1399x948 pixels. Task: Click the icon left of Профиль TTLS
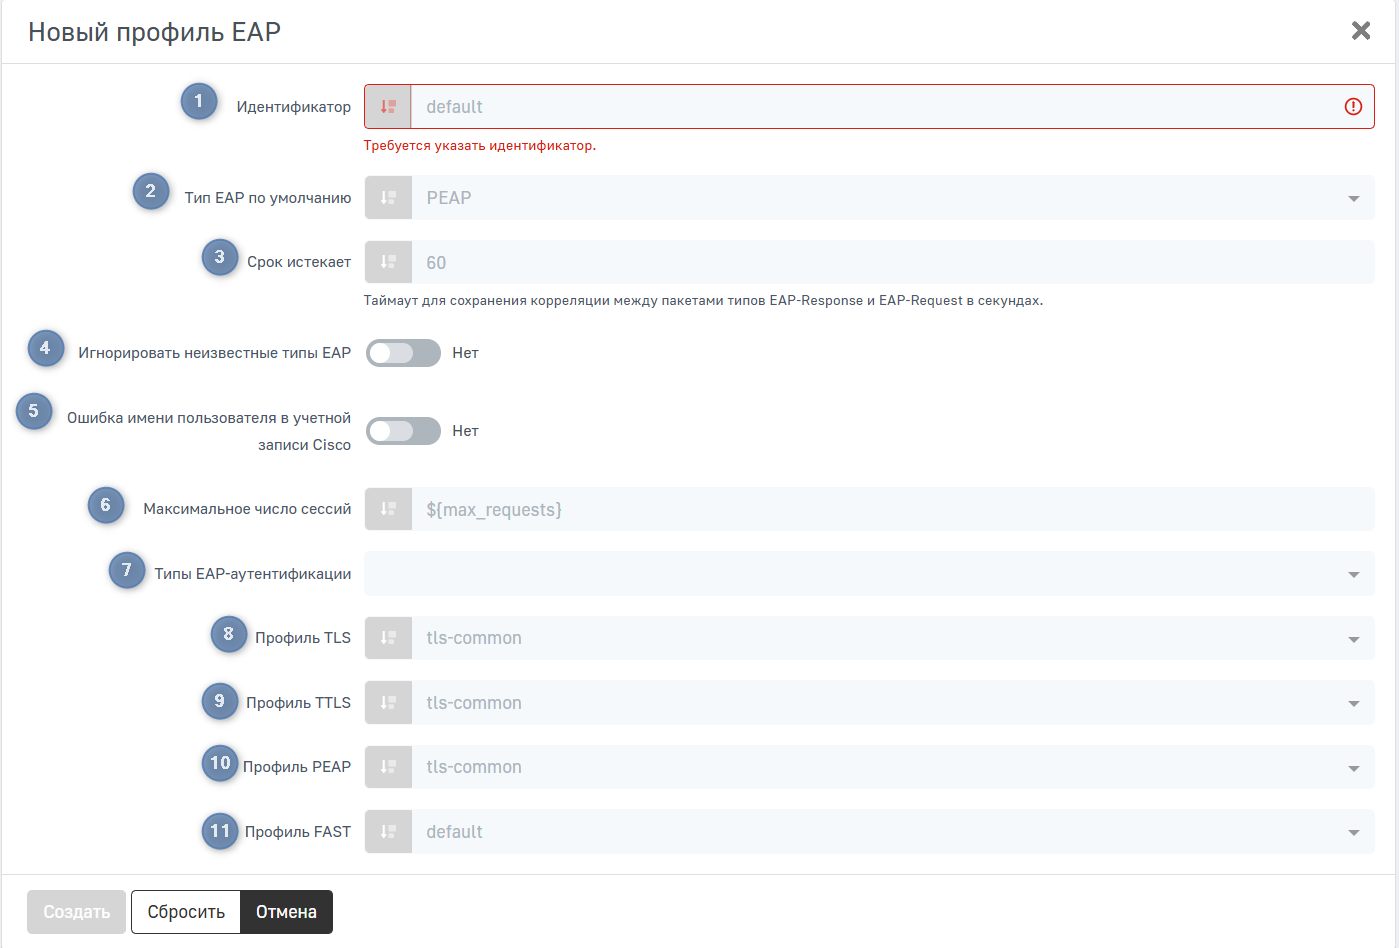click(388, 703)
